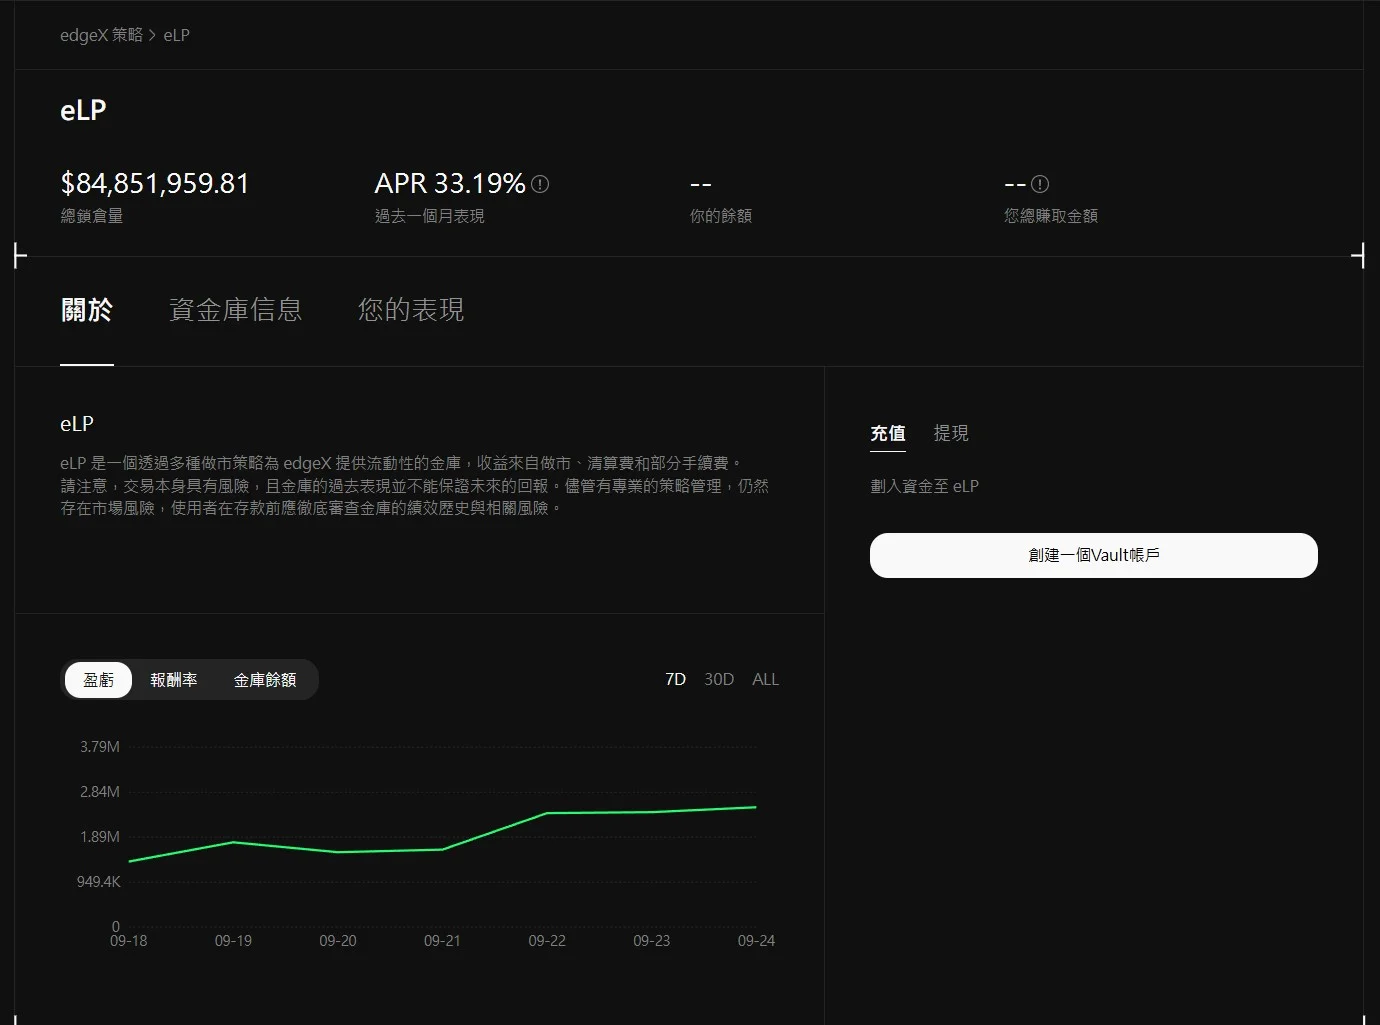The image size is (1380, 1025).
Task: Click the eLP breadcrumb item
Action: (176, 34)
